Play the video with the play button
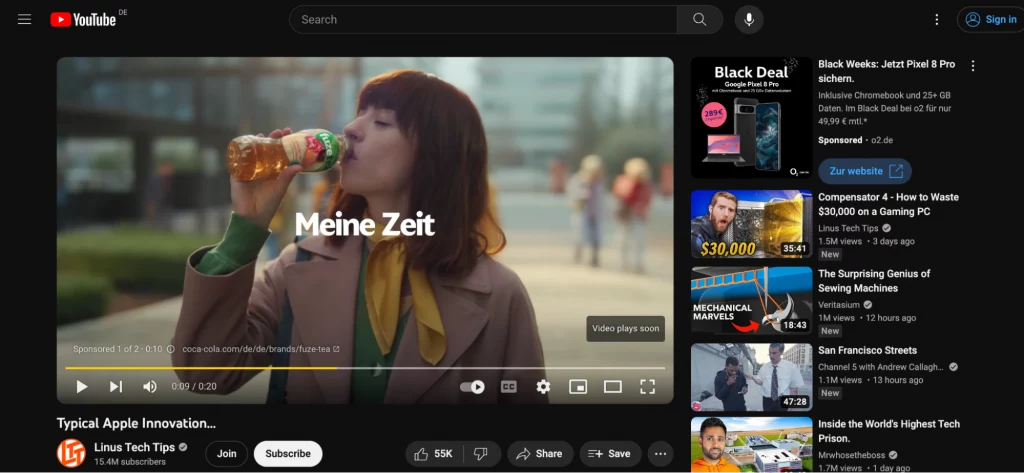The height and width of the screenshot is (473, 1024). tap(82, 387)
